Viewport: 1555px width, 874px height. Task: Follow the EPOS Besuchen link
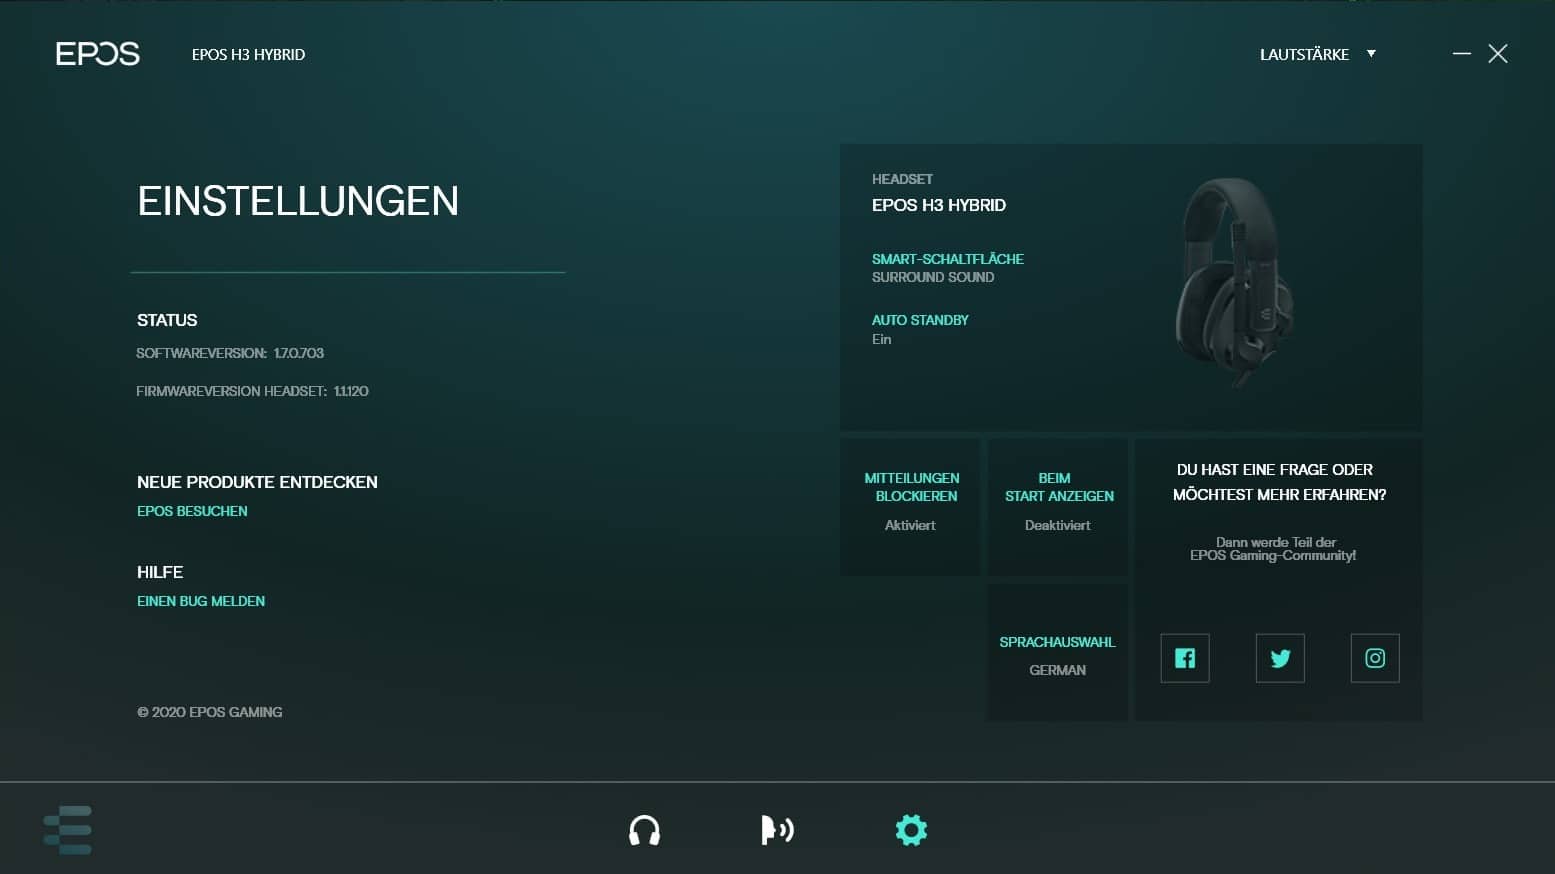pyautogui.click(x=192, y=511)
